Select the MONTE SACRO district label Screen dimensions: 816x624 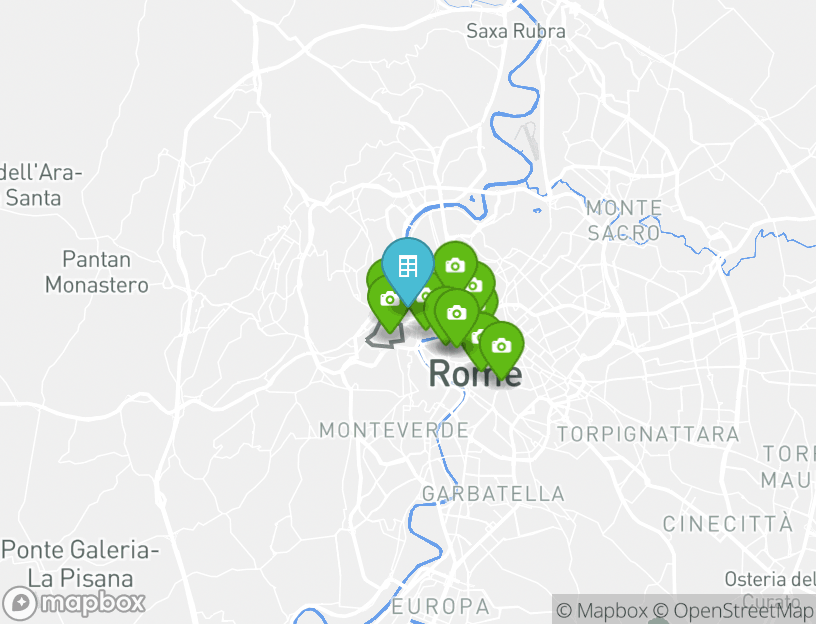click(624, 221)
